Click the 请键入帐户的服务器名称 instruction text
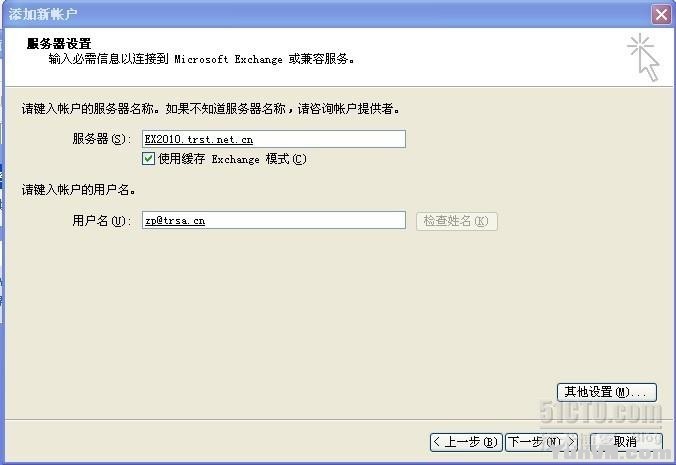Image resolution: width=676 pixels, height=465 pixels. coord(211,109)
